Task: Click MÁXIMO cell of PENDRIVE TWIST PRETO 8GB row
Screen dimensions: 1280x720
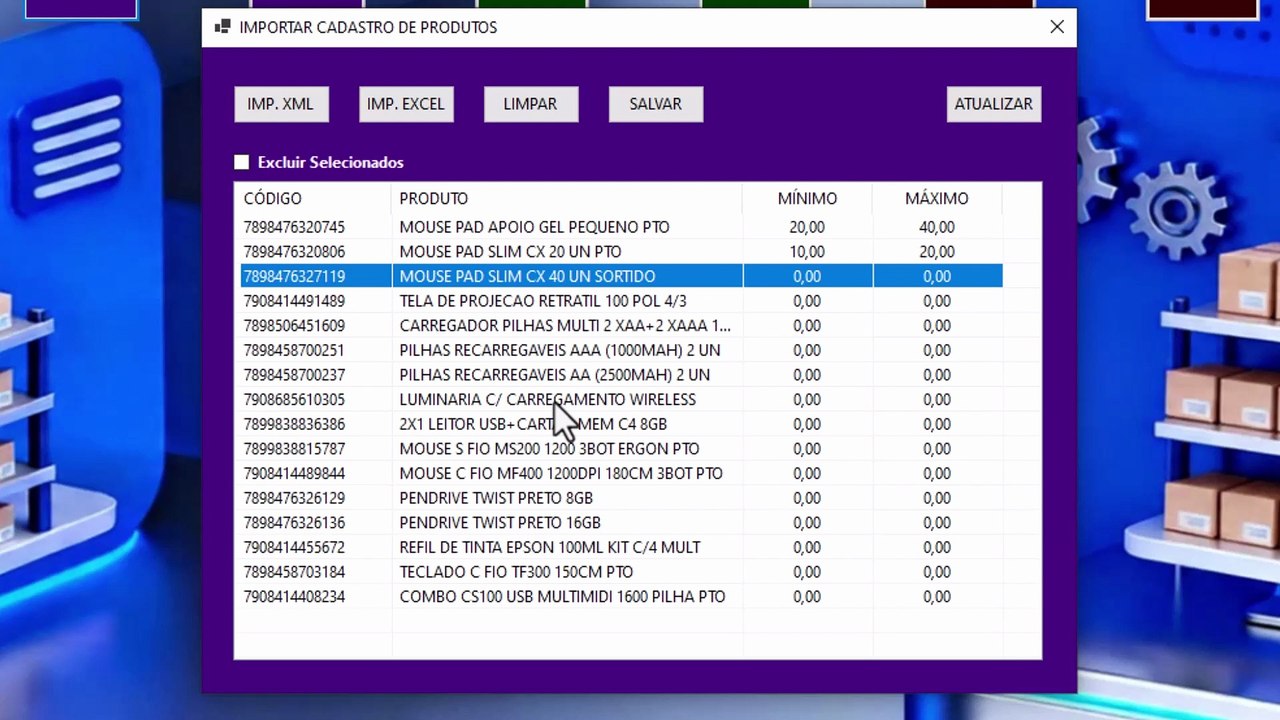Action: click(x=937, y=498)
